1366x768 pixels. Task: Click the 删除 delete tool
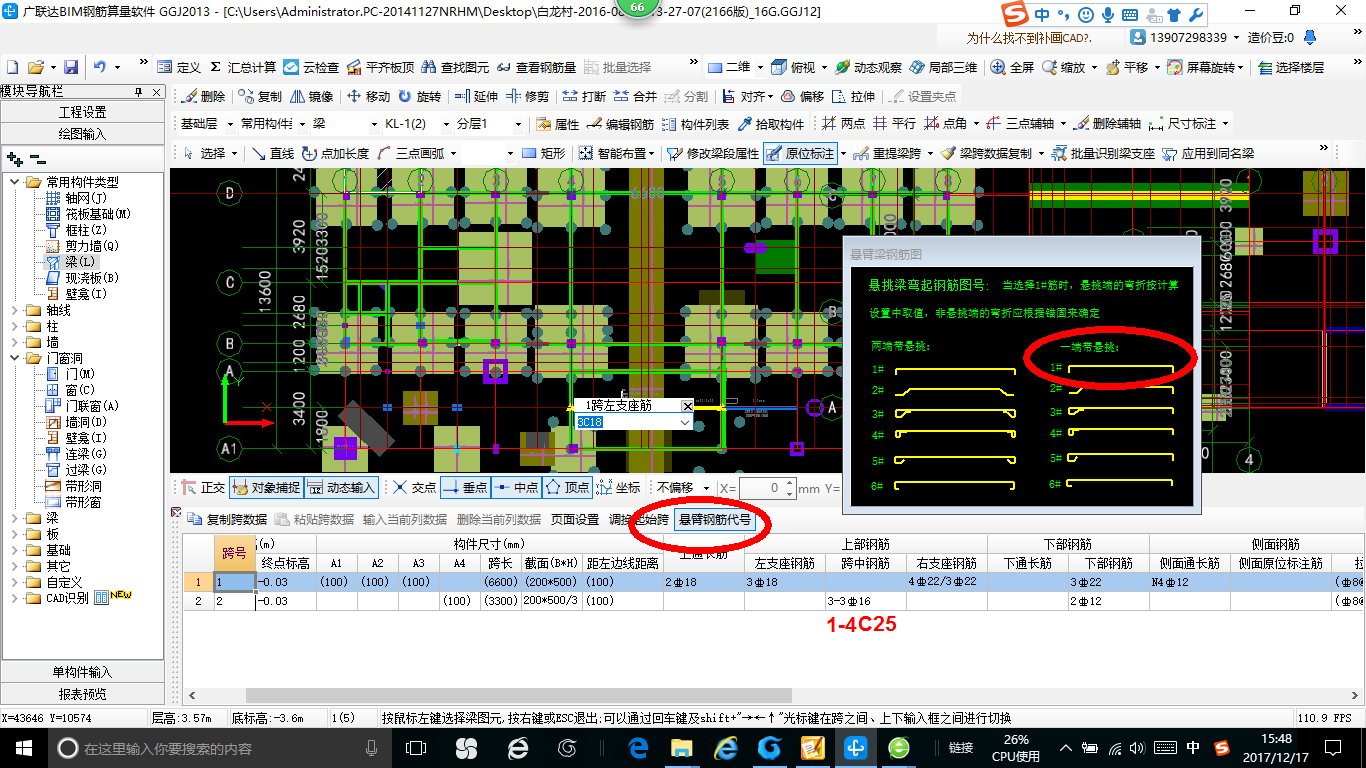click(205, 96)
